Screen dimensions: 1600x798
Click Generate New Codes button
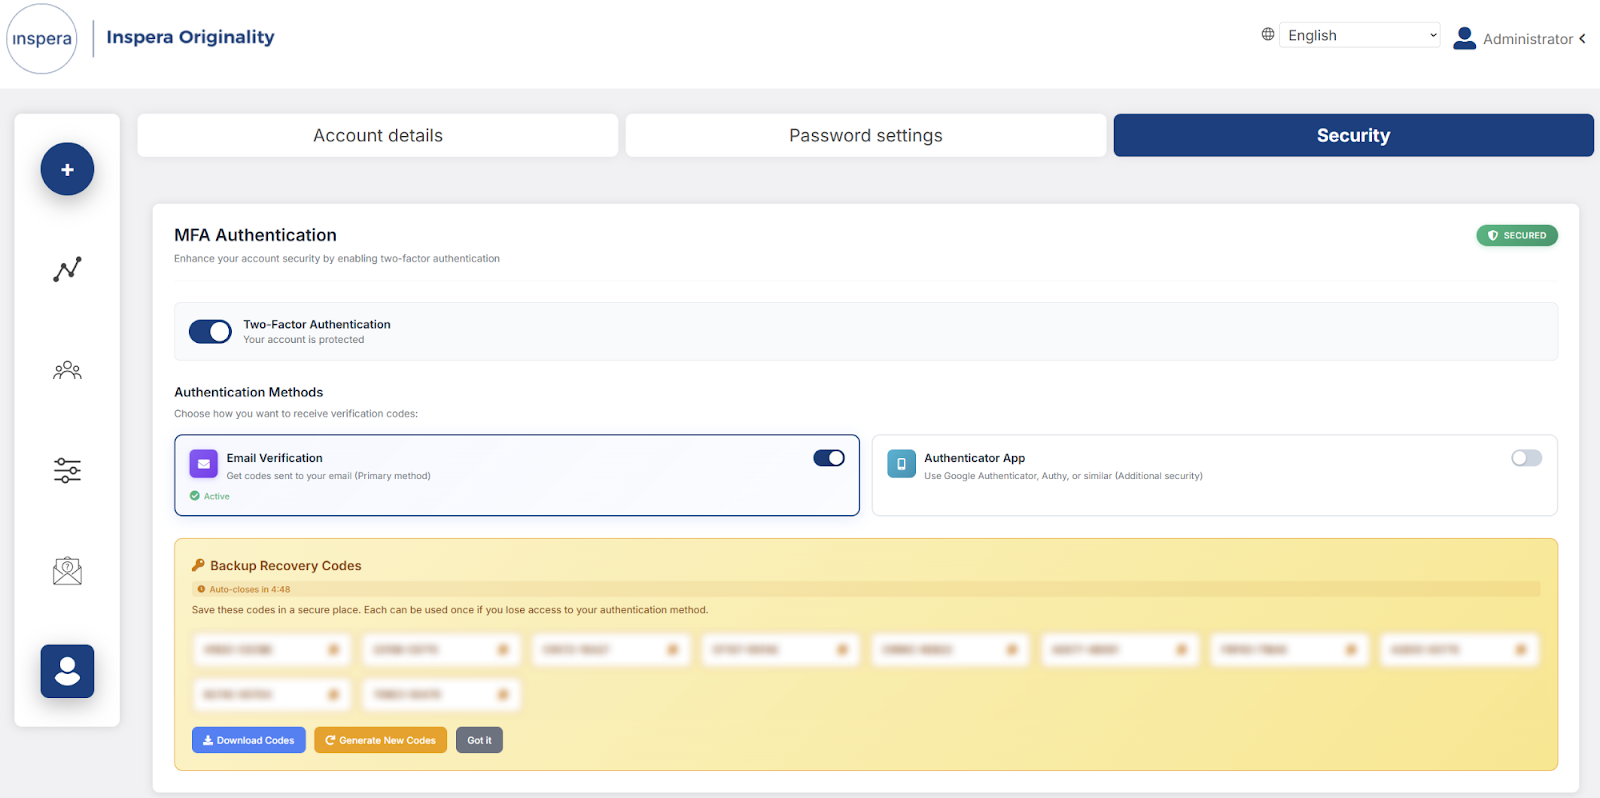click(x=380, y=740)
